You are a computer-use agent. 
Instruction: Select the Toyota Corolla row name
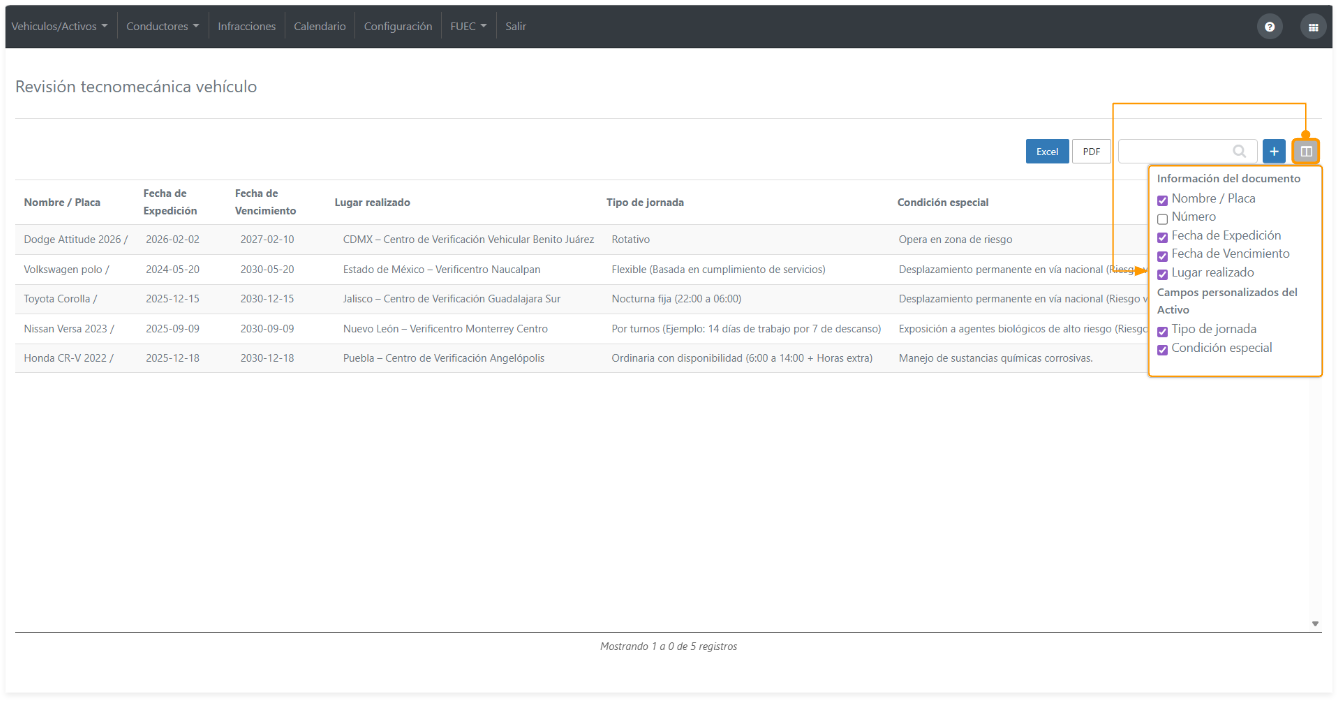point(60,299)
